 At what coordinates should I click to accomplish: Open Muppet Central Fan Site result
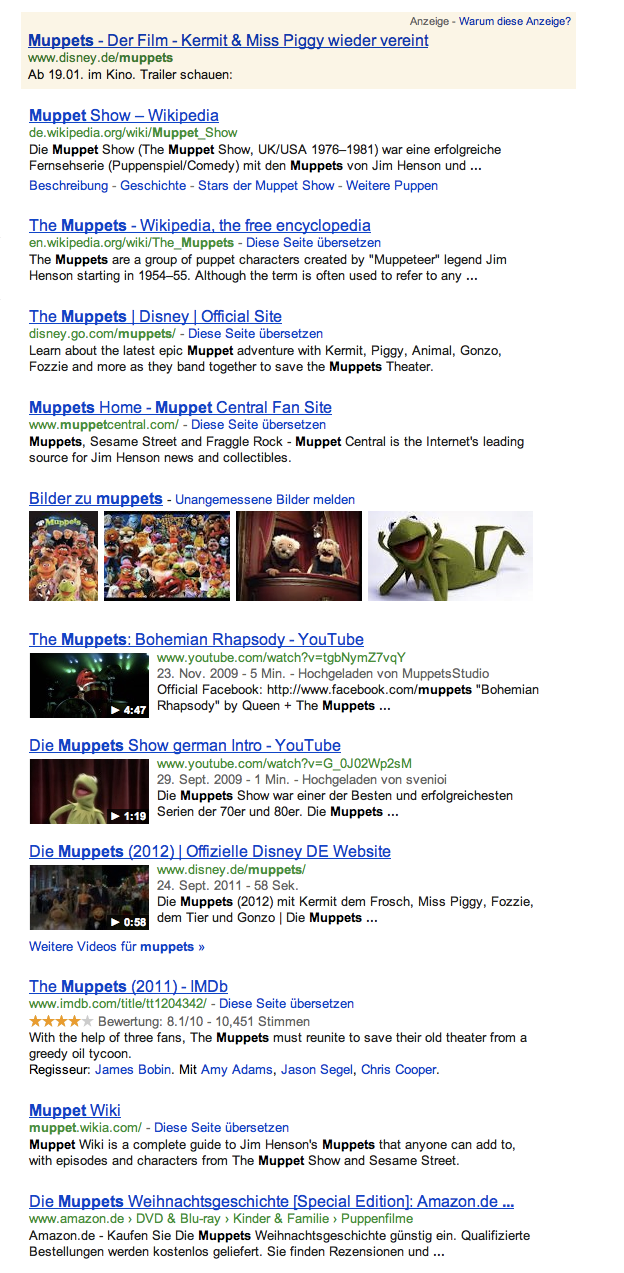tap(180, 407)
